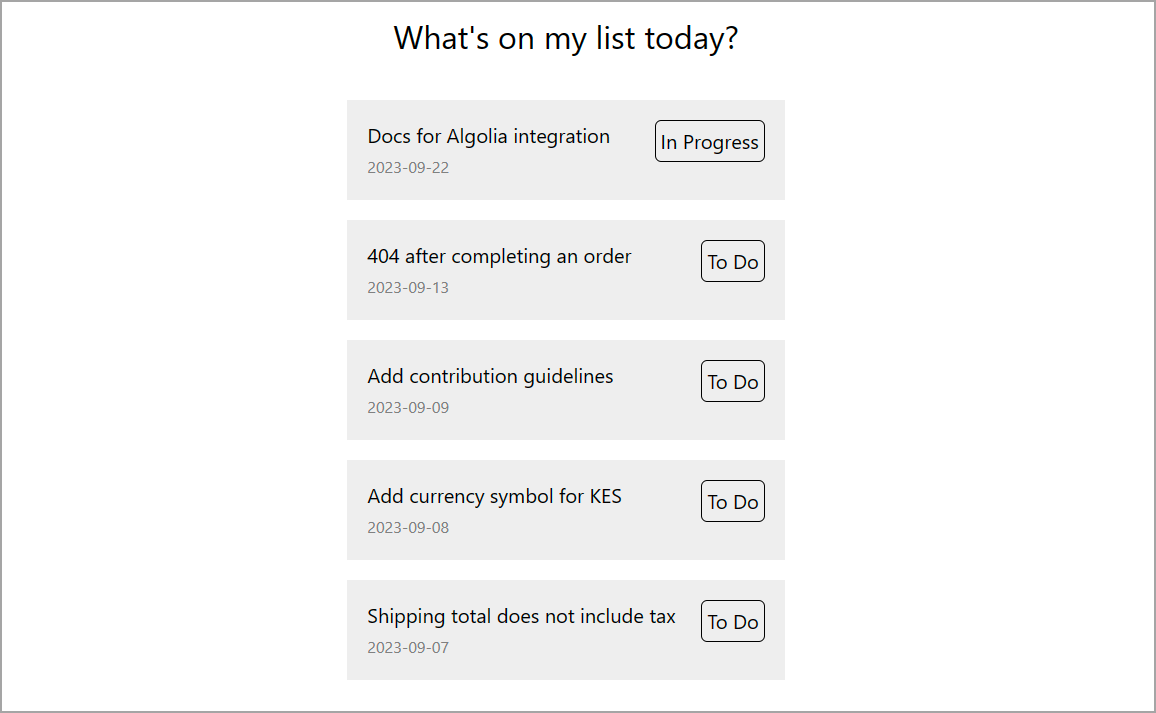Click the date 2023-09-13 label
This screenshot has height=713, width=1156.
click(x=408, y=287)
